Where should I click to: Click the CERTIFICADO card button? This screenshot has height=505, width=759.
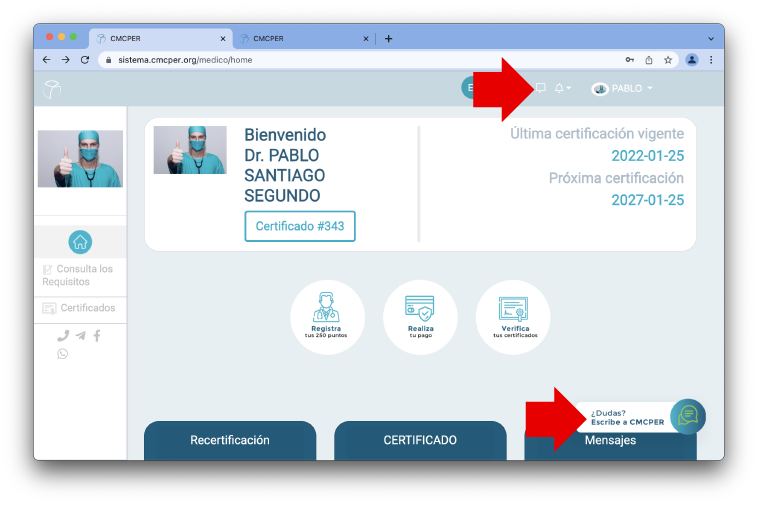[x=420, y=440]
